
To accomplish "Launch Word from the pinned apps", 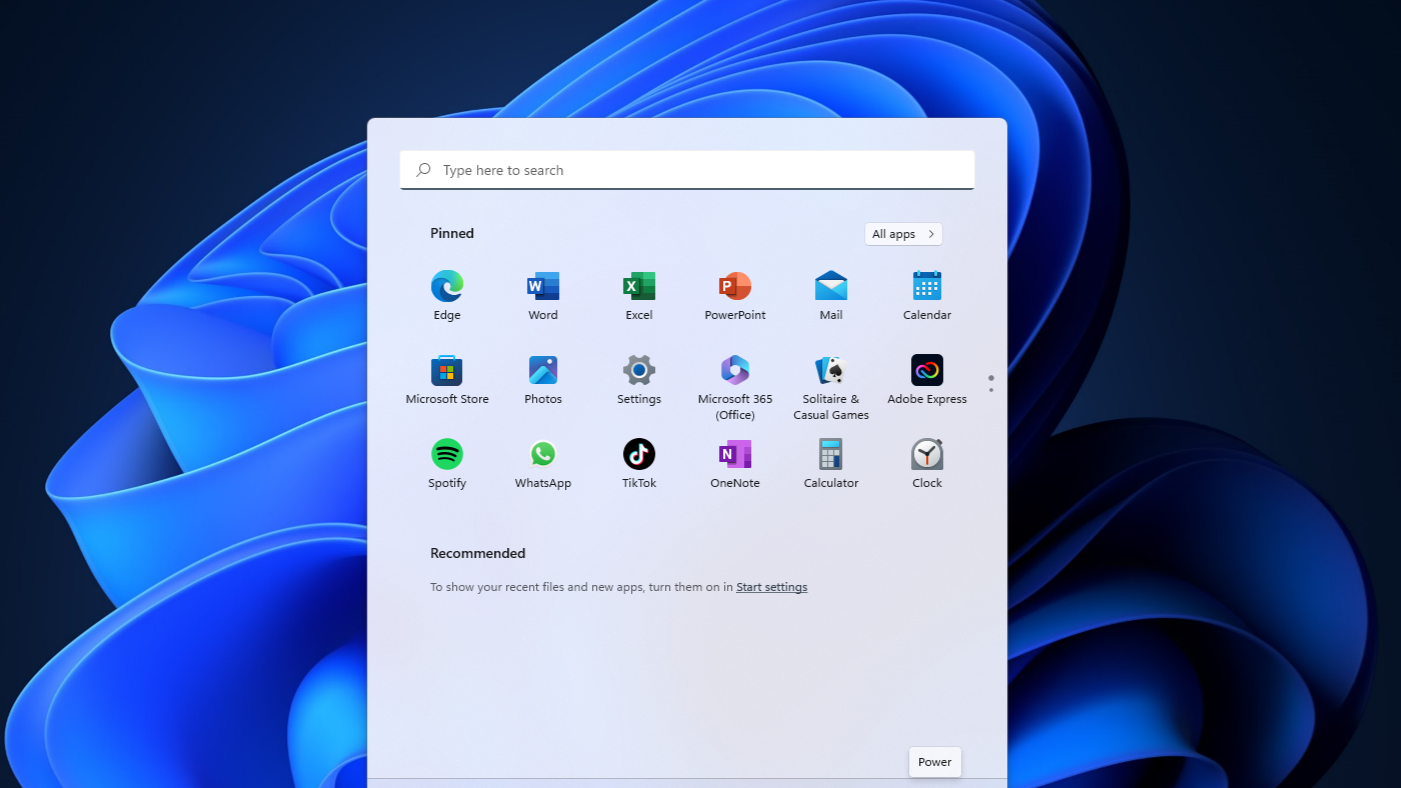I will [x=543, y=295].
